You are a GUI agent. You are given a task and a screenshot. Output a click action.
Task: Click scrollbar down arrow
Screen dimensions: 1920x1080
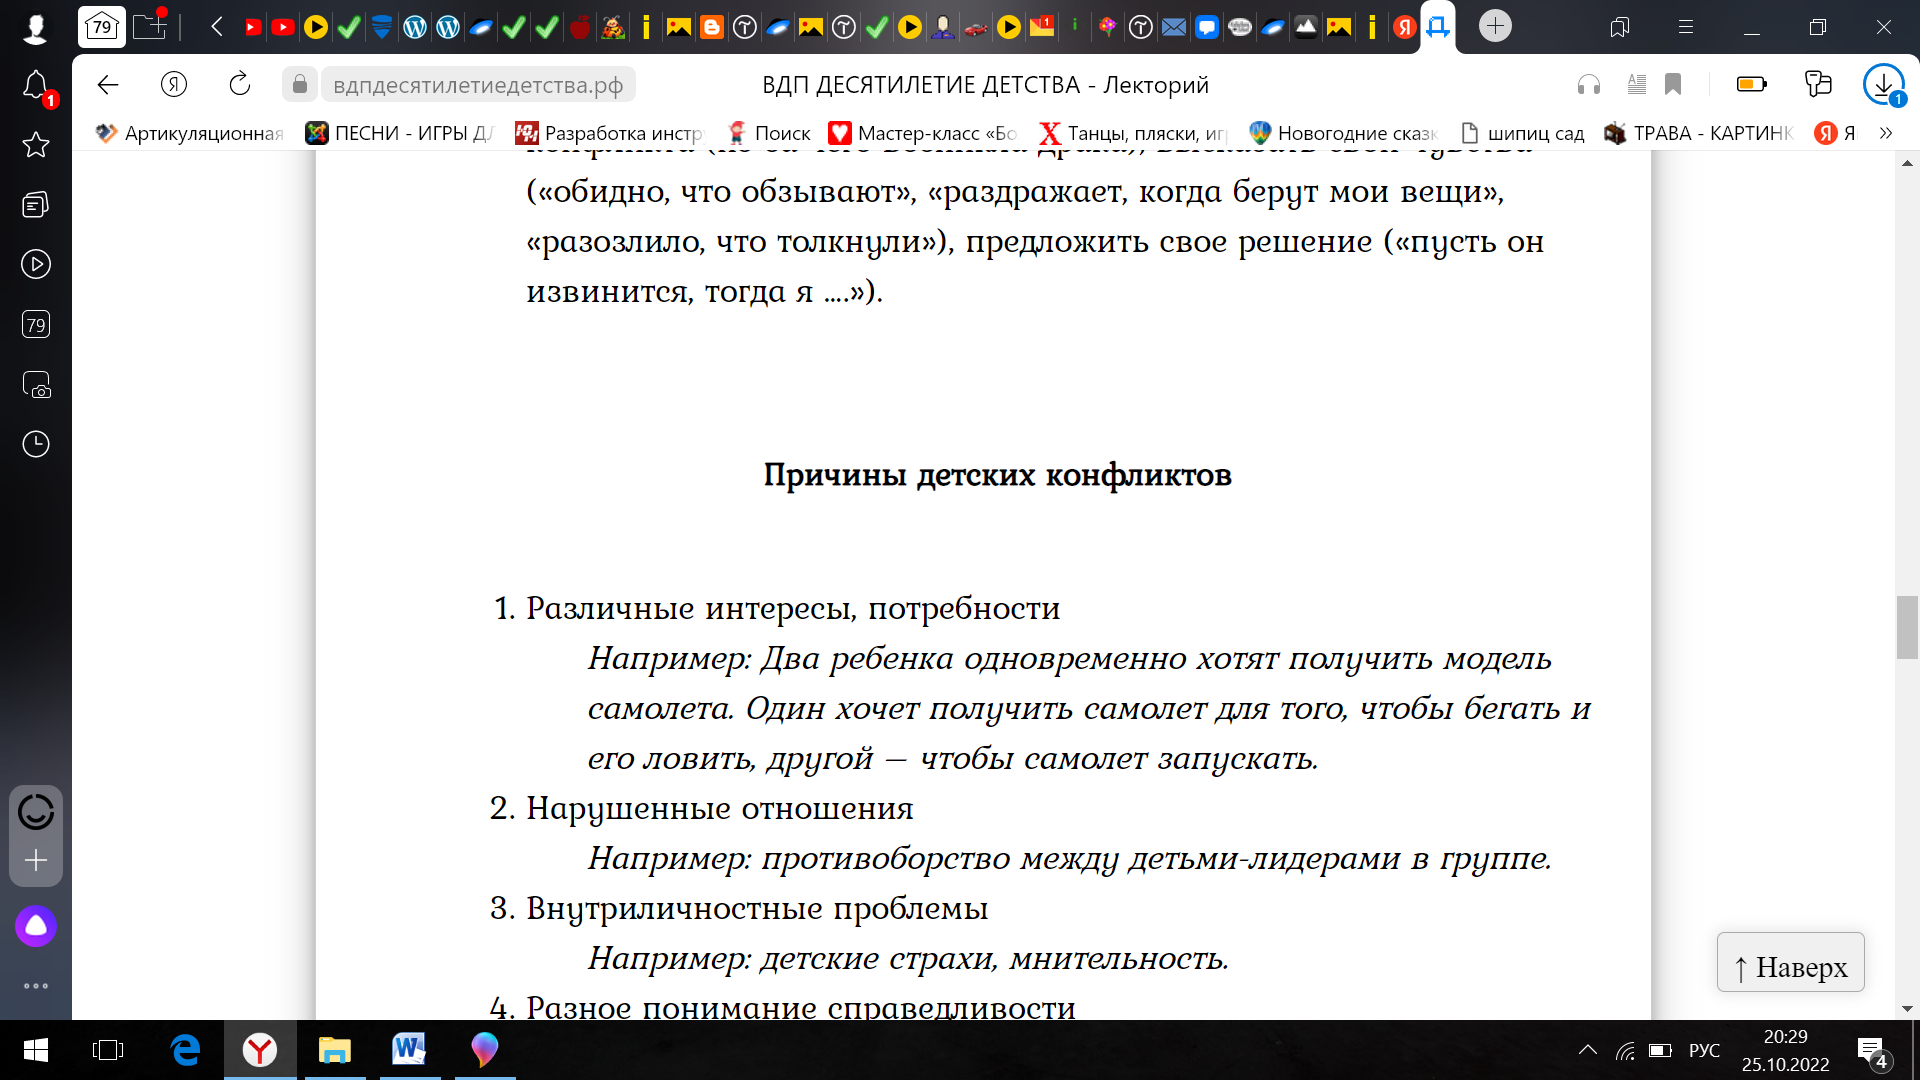click(1907, 1008)
